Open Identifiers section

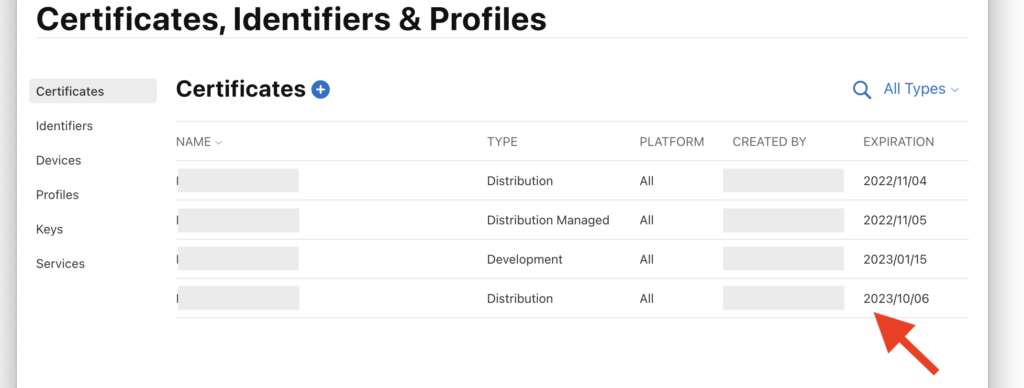[64, 125]
